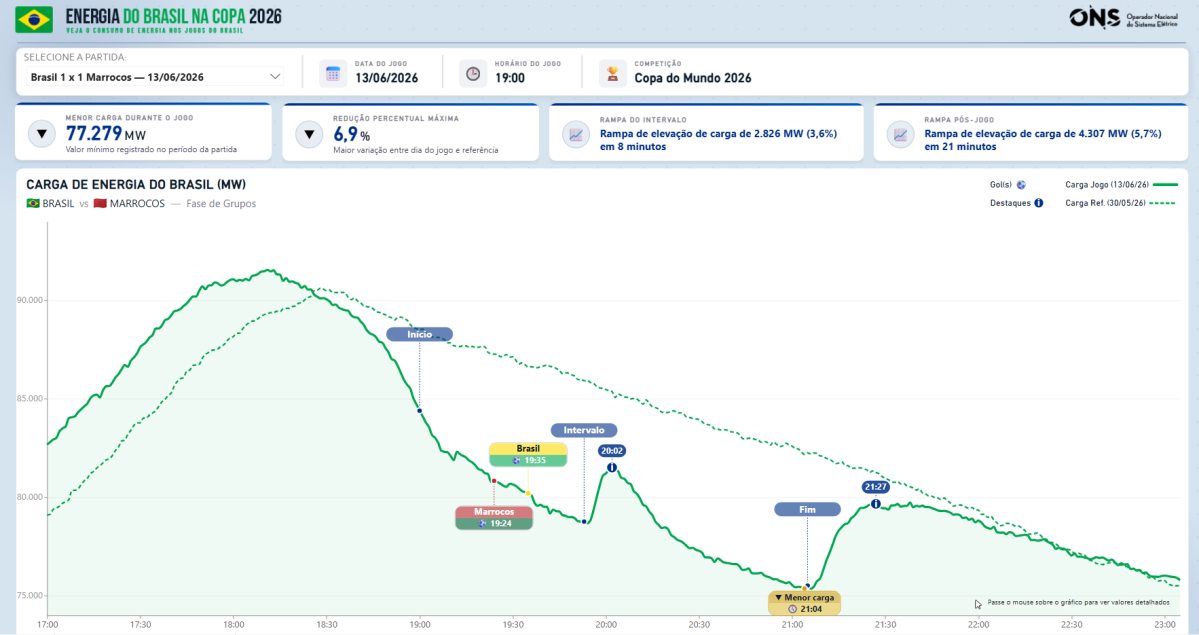Click the down-arrow icon in Redução Percentual card
Image resolution: width=1199 pixels, height=635 pixels.
[x=309, y=135]
